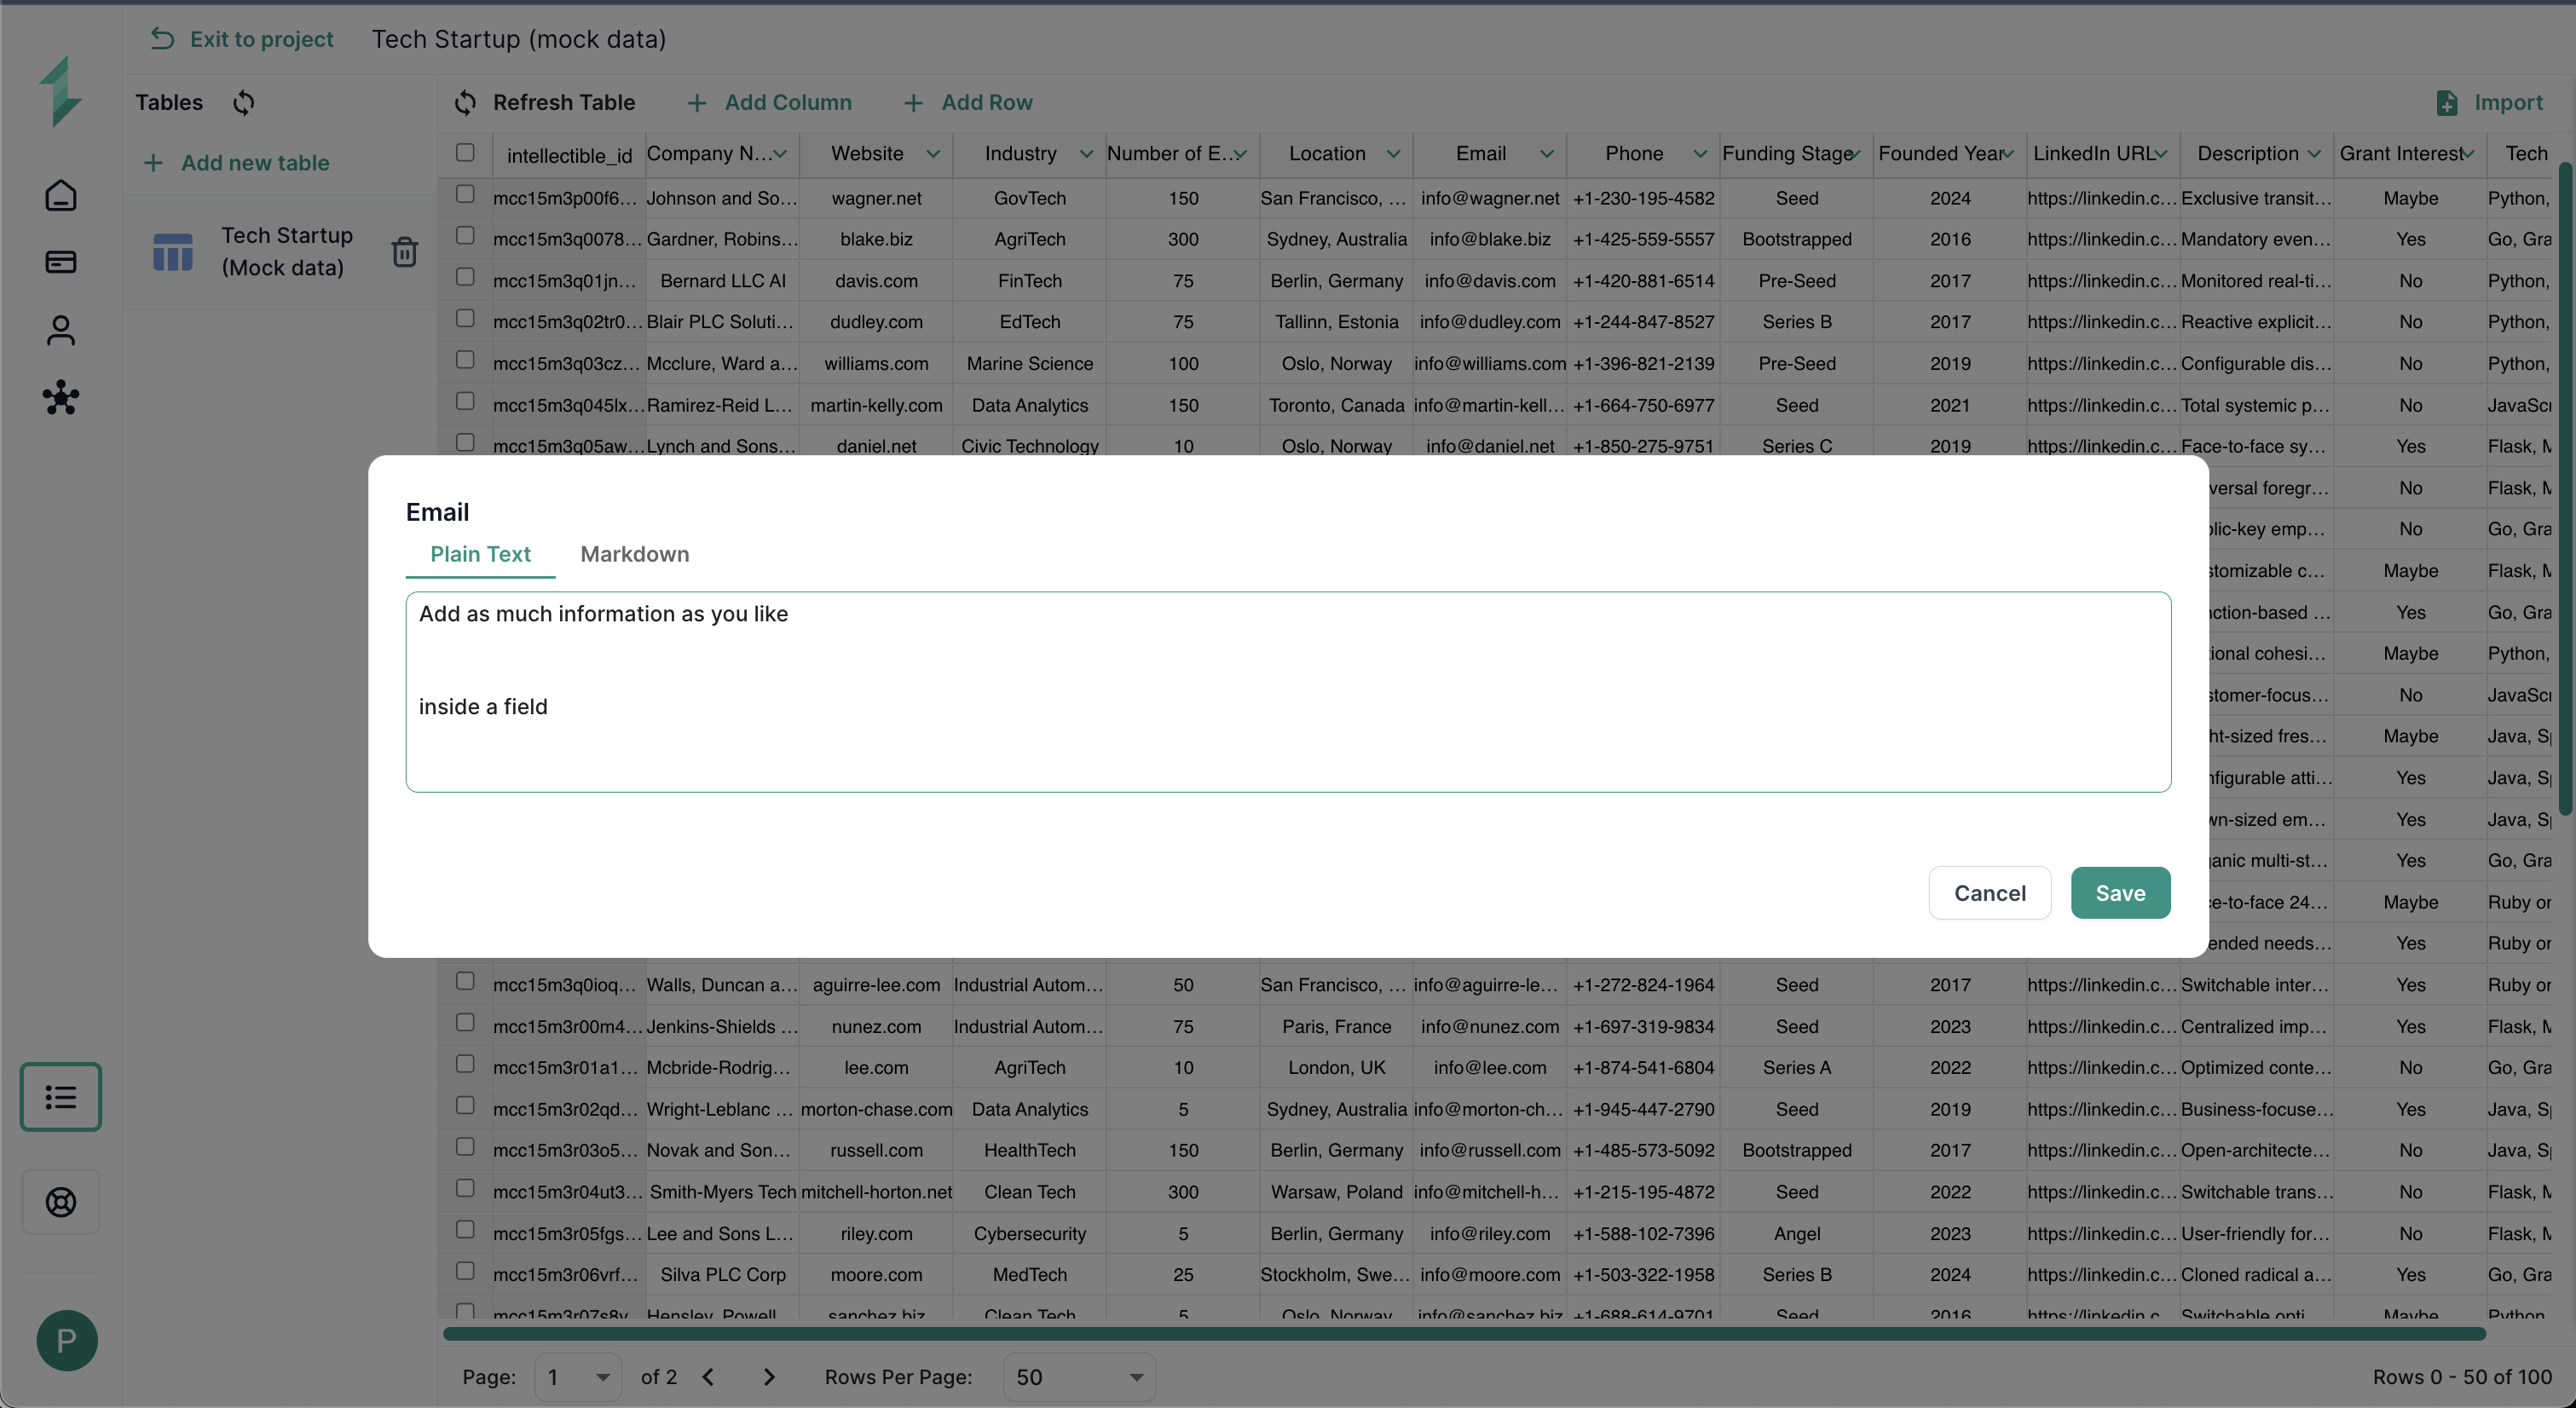Viewport: 2576px width, 1408px height.
Task: Select the Plain Text tab
Action: click(480, 554)
